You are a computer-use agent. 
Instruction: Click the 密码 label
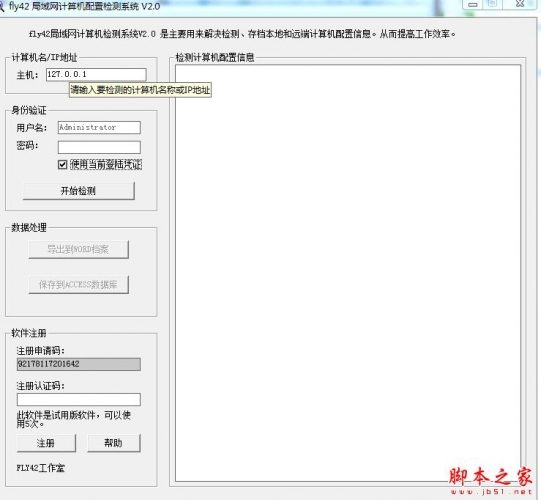click(x=27, y=146)
